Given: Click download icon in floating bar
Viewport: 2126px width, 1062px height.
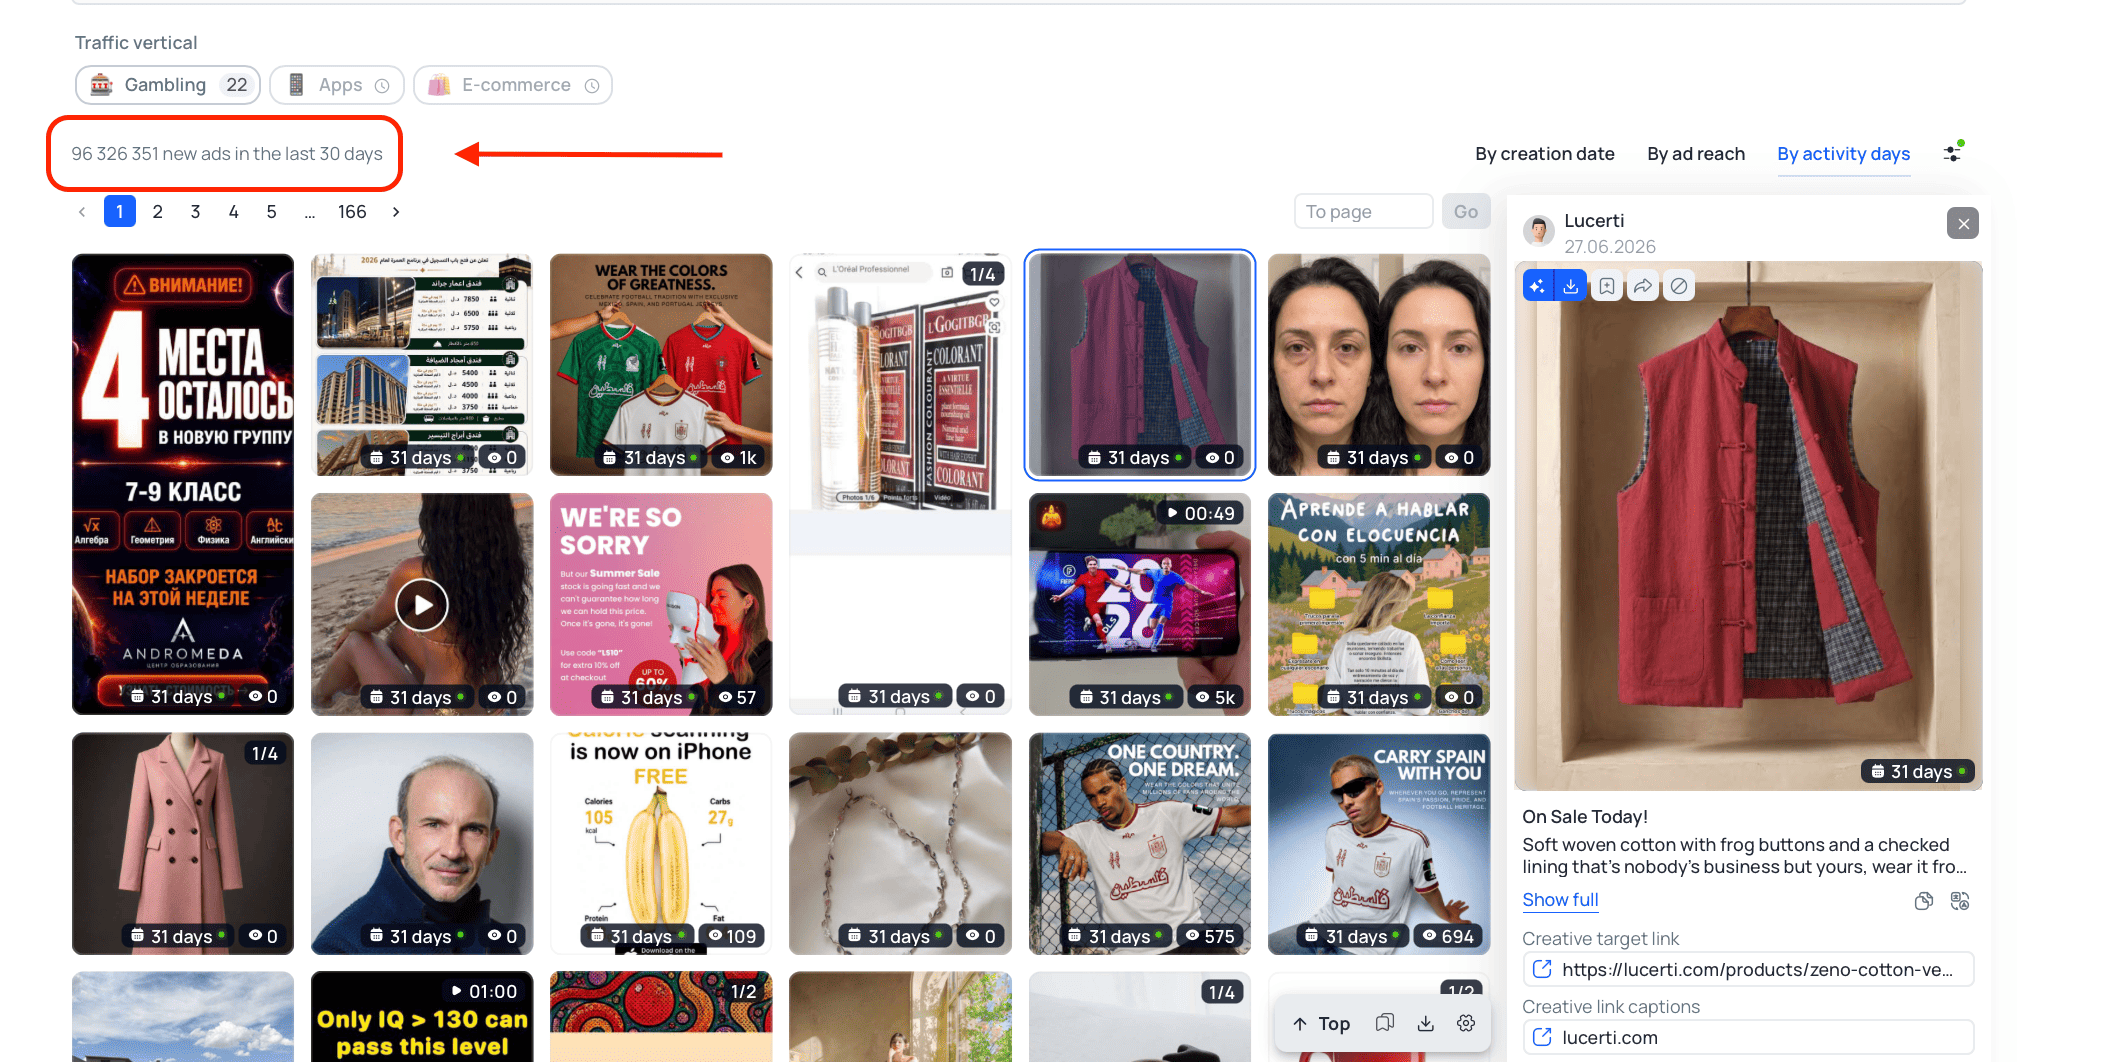Looking at the screenshot, I should click(1426, 1023).
